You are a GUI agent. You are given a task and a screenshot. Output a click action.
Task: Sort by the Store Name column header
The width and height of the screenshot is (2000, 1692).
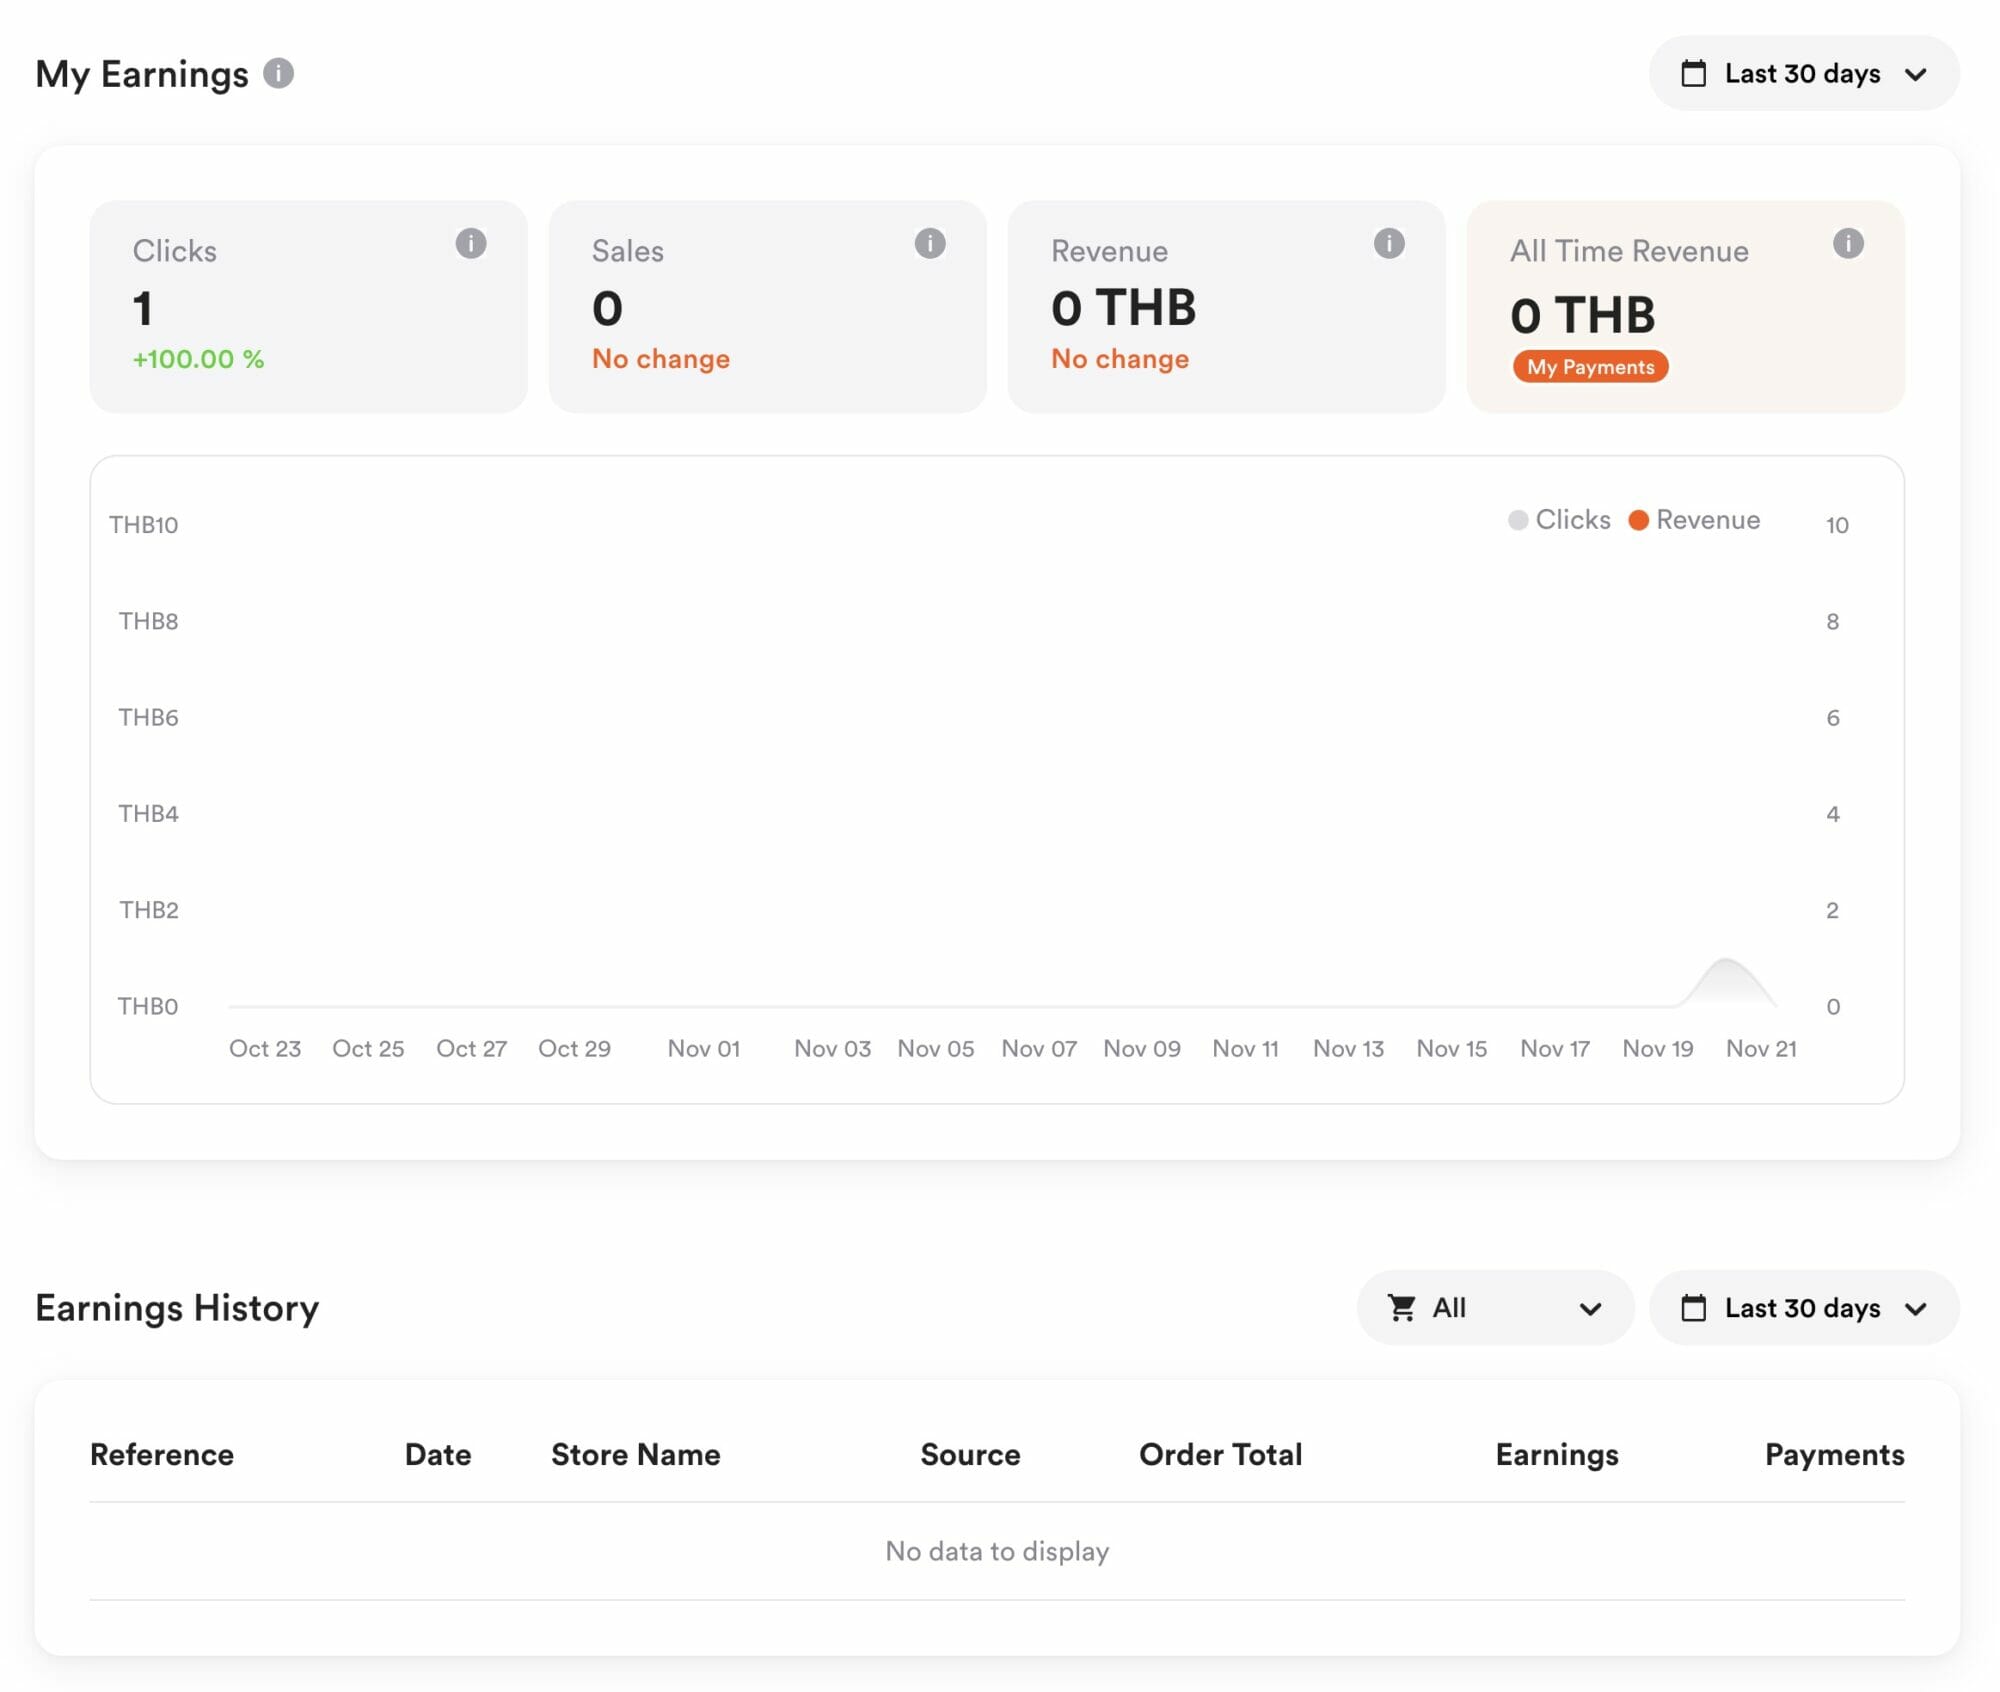pos(635,1454)
